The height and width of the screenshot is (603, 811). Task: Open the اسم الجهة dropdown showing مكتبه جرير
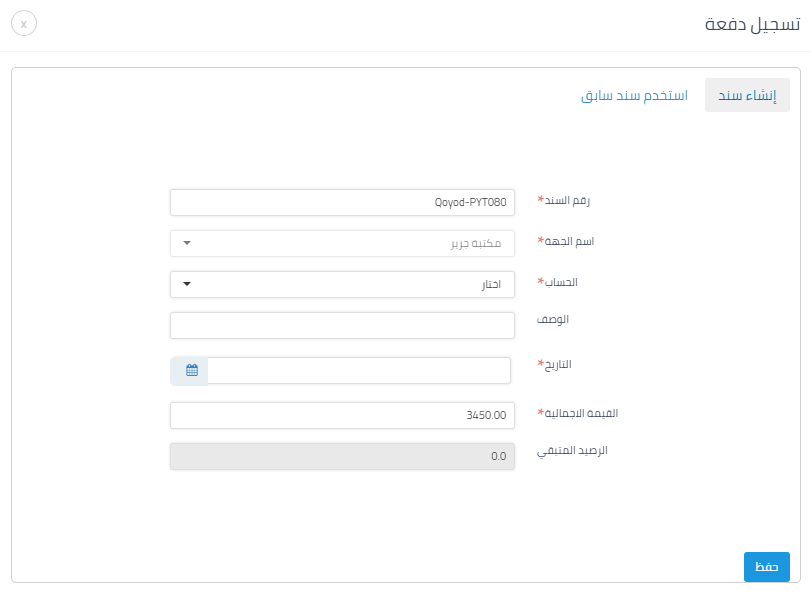[342, 241]
